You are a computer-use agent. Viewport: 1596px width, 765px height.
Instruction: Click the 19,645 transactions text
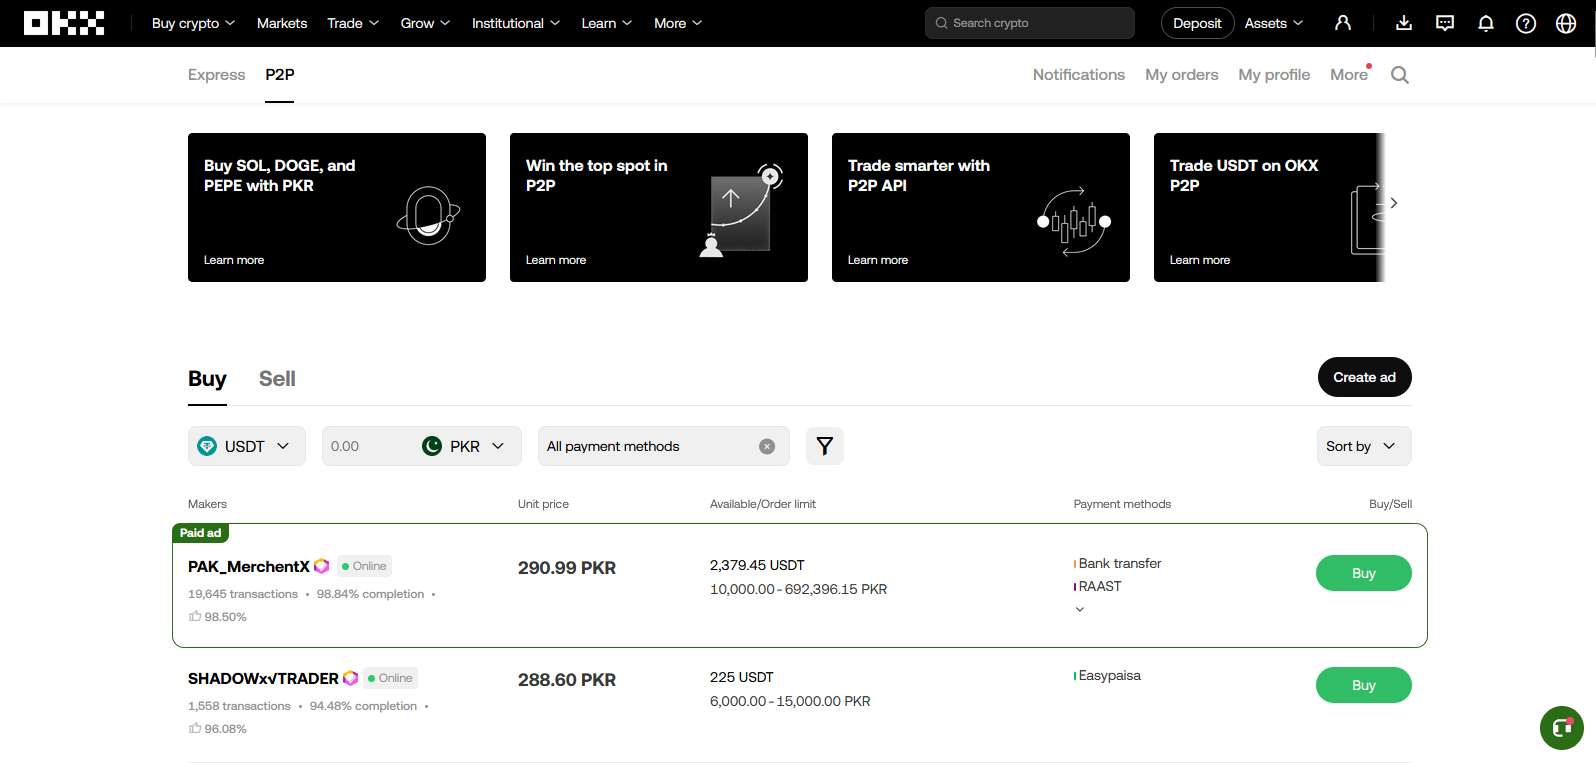click(243, 594)
